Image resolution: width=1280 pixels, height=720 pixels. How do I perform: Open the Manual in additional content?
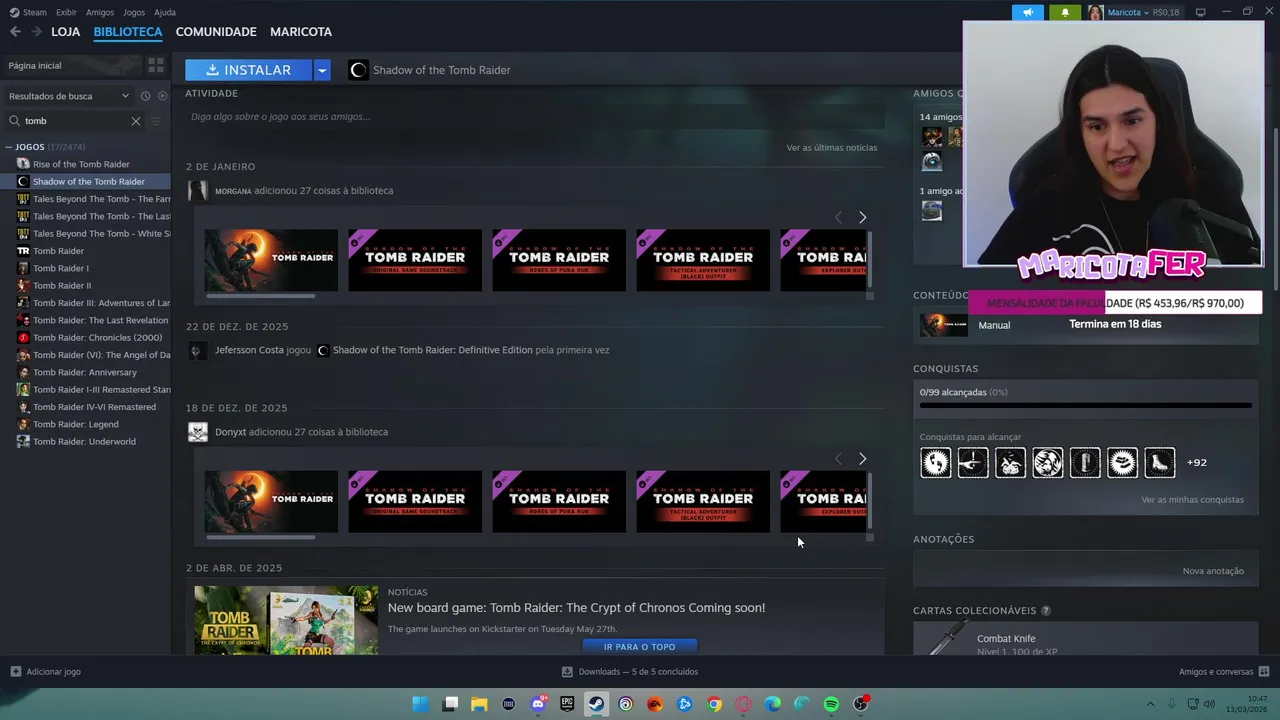[x=994, y=325]
